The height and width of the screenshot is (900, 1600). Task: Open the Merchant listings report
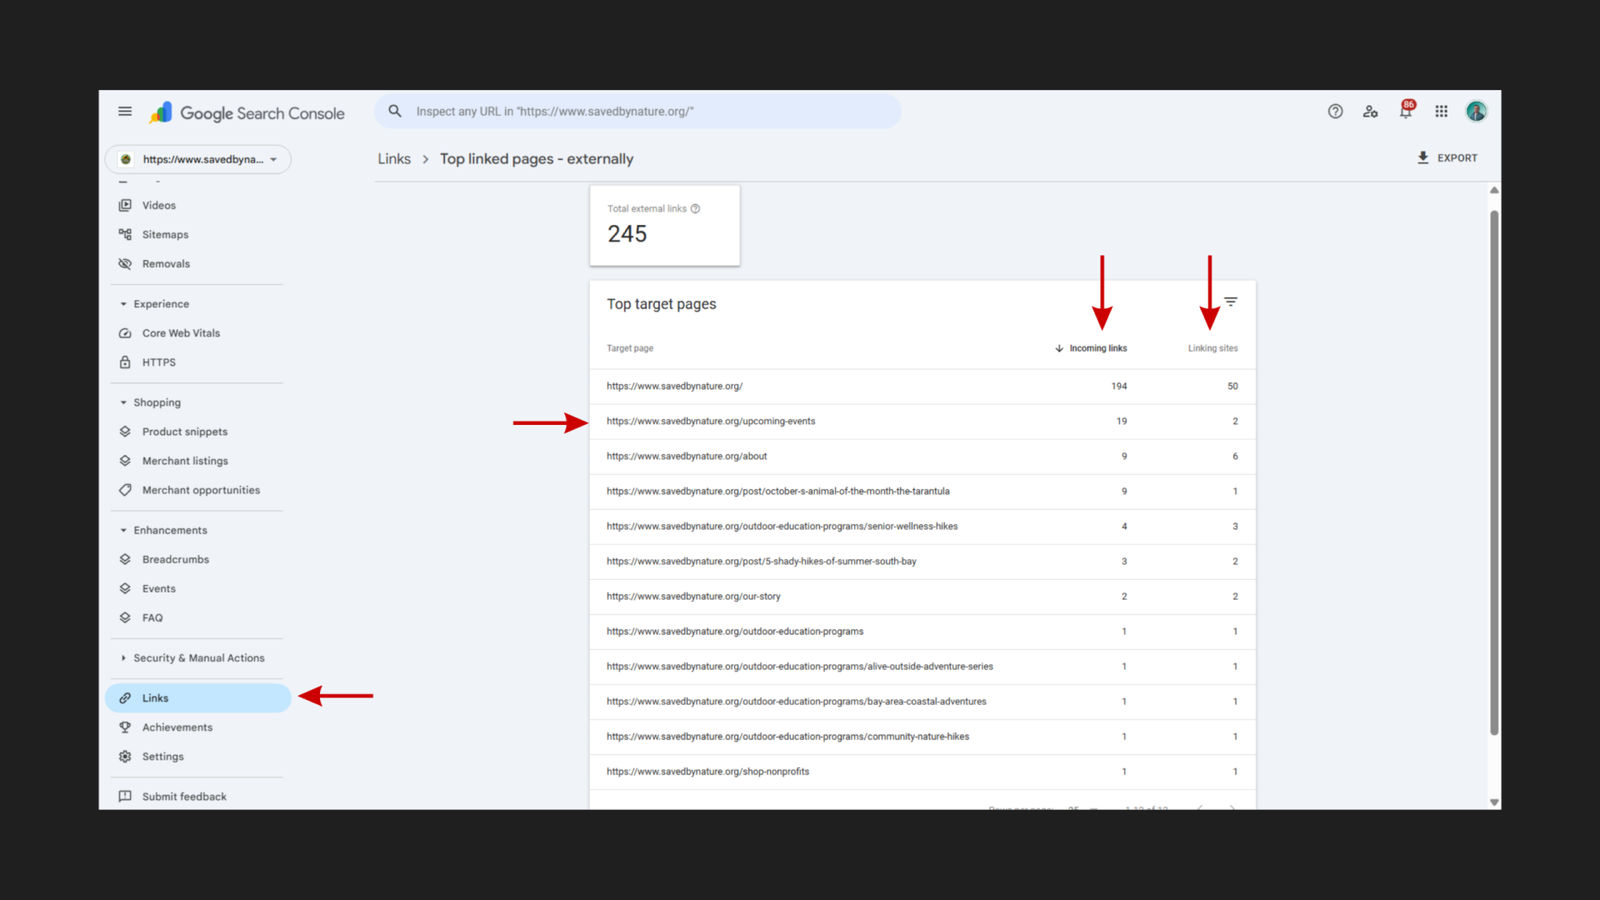(185, 460)
